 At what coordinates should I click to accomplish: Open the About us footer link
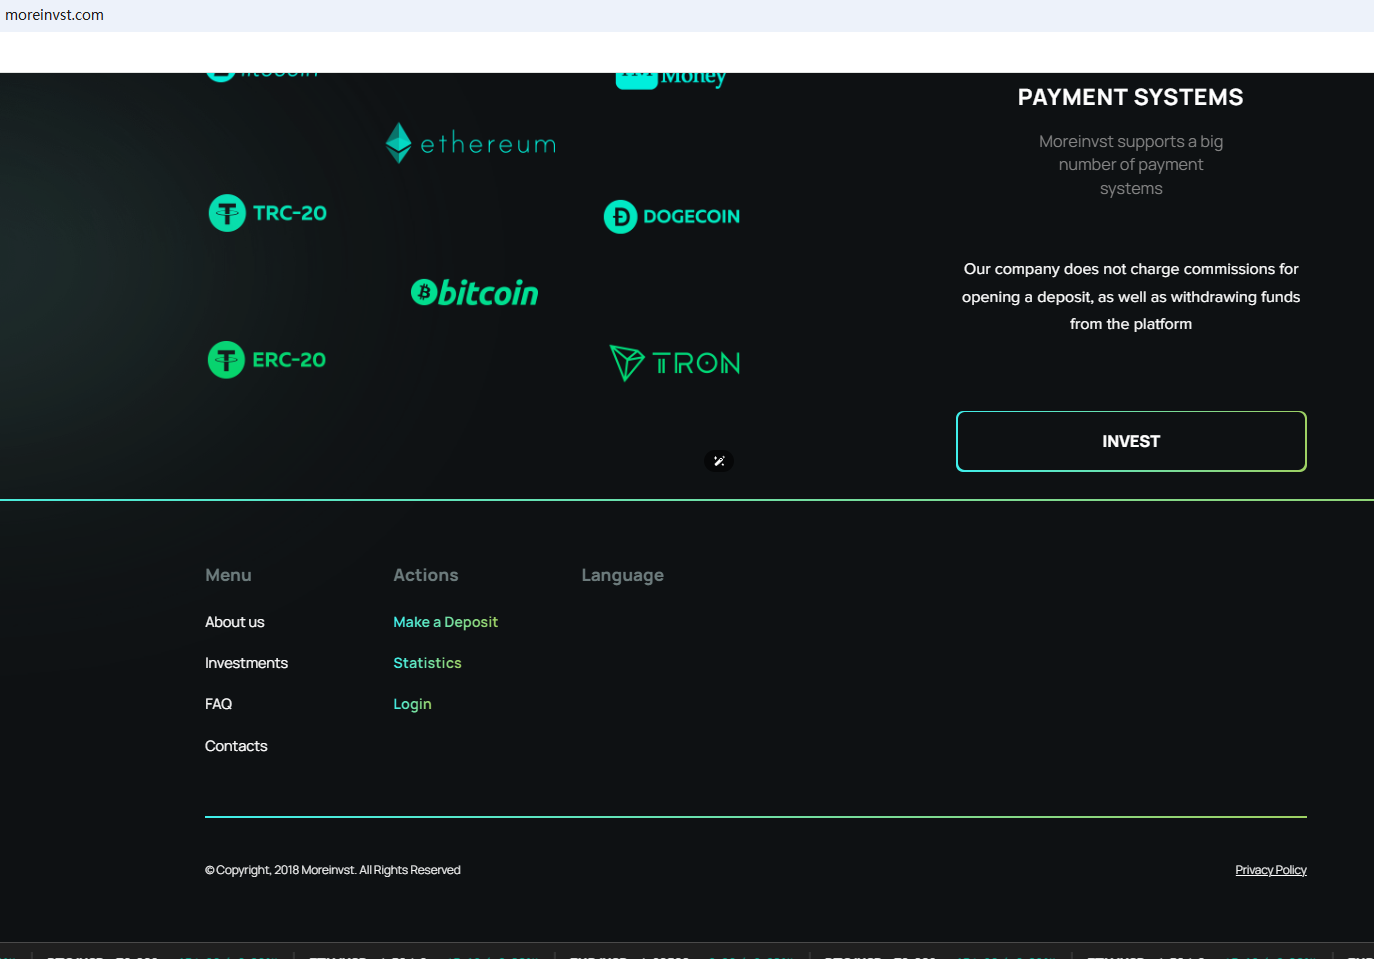(235, 622)
